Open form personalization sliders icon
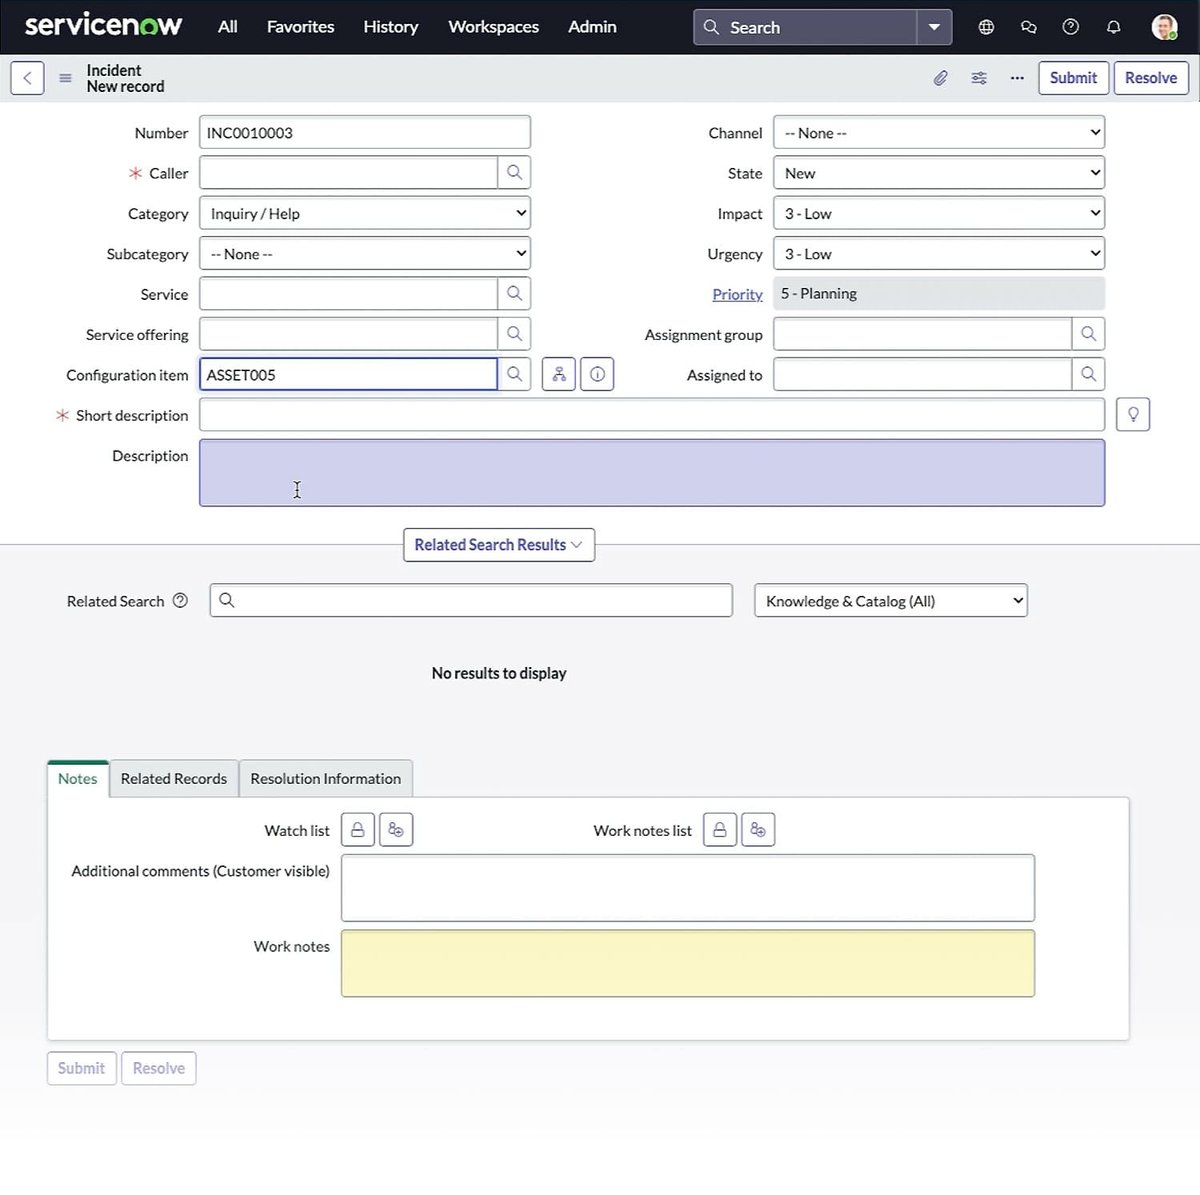 [978, 77]
